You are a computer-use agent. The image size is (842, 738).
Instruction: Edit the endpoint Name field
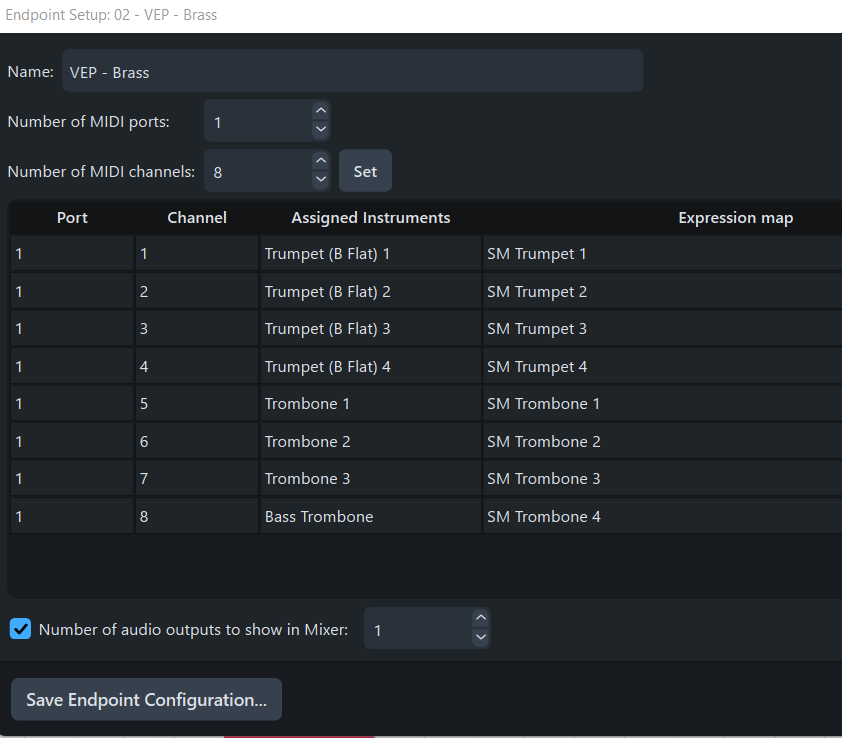coord(352,72)
